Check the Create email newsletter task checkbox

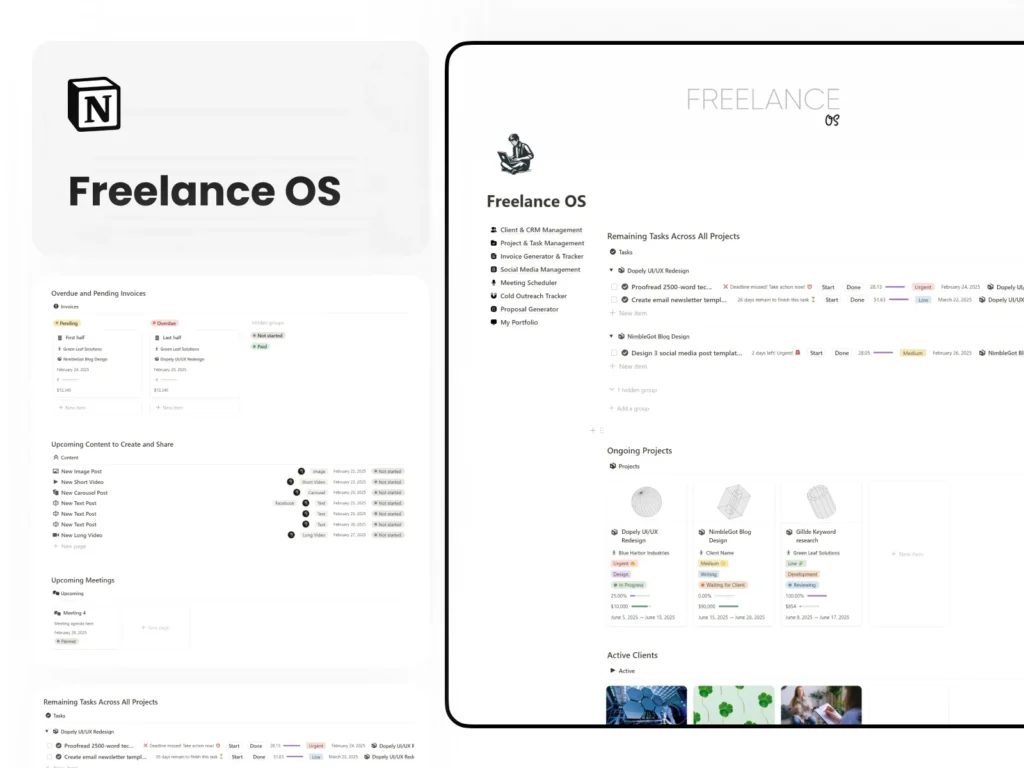(614, 300)
